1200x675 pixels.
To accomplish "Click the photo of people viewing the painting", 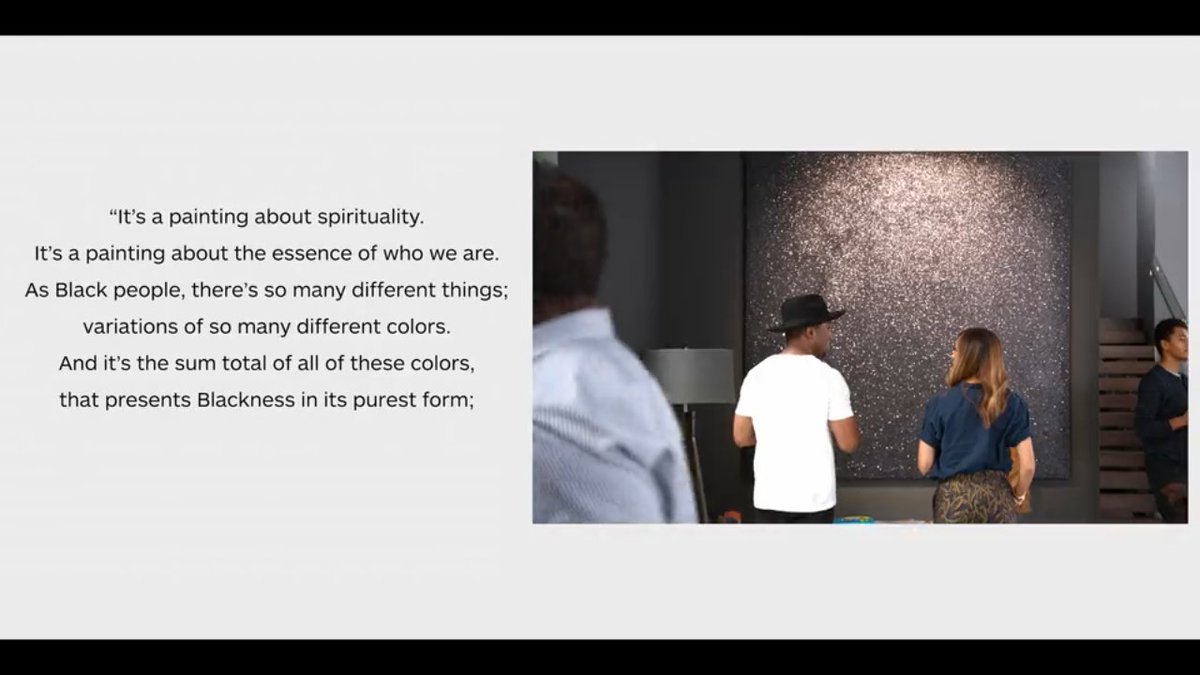I will coord(860,337).
